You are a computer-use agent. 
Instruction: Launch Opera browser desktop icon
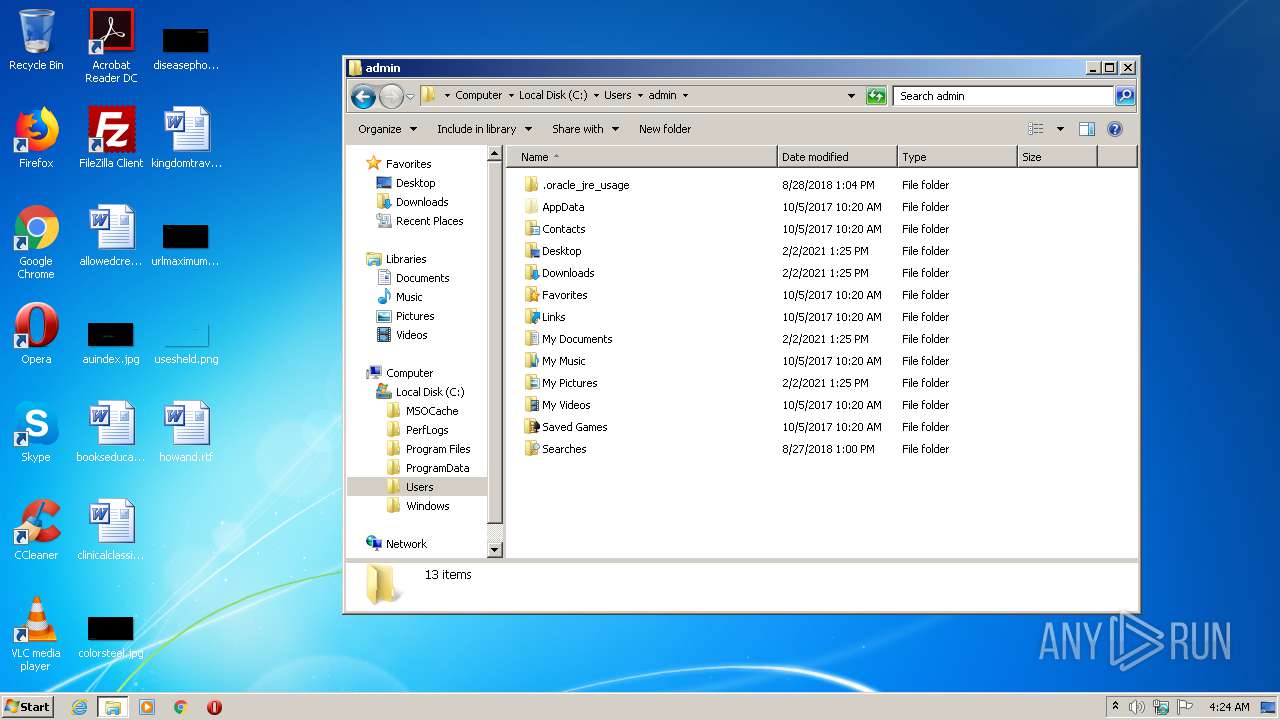36,334
